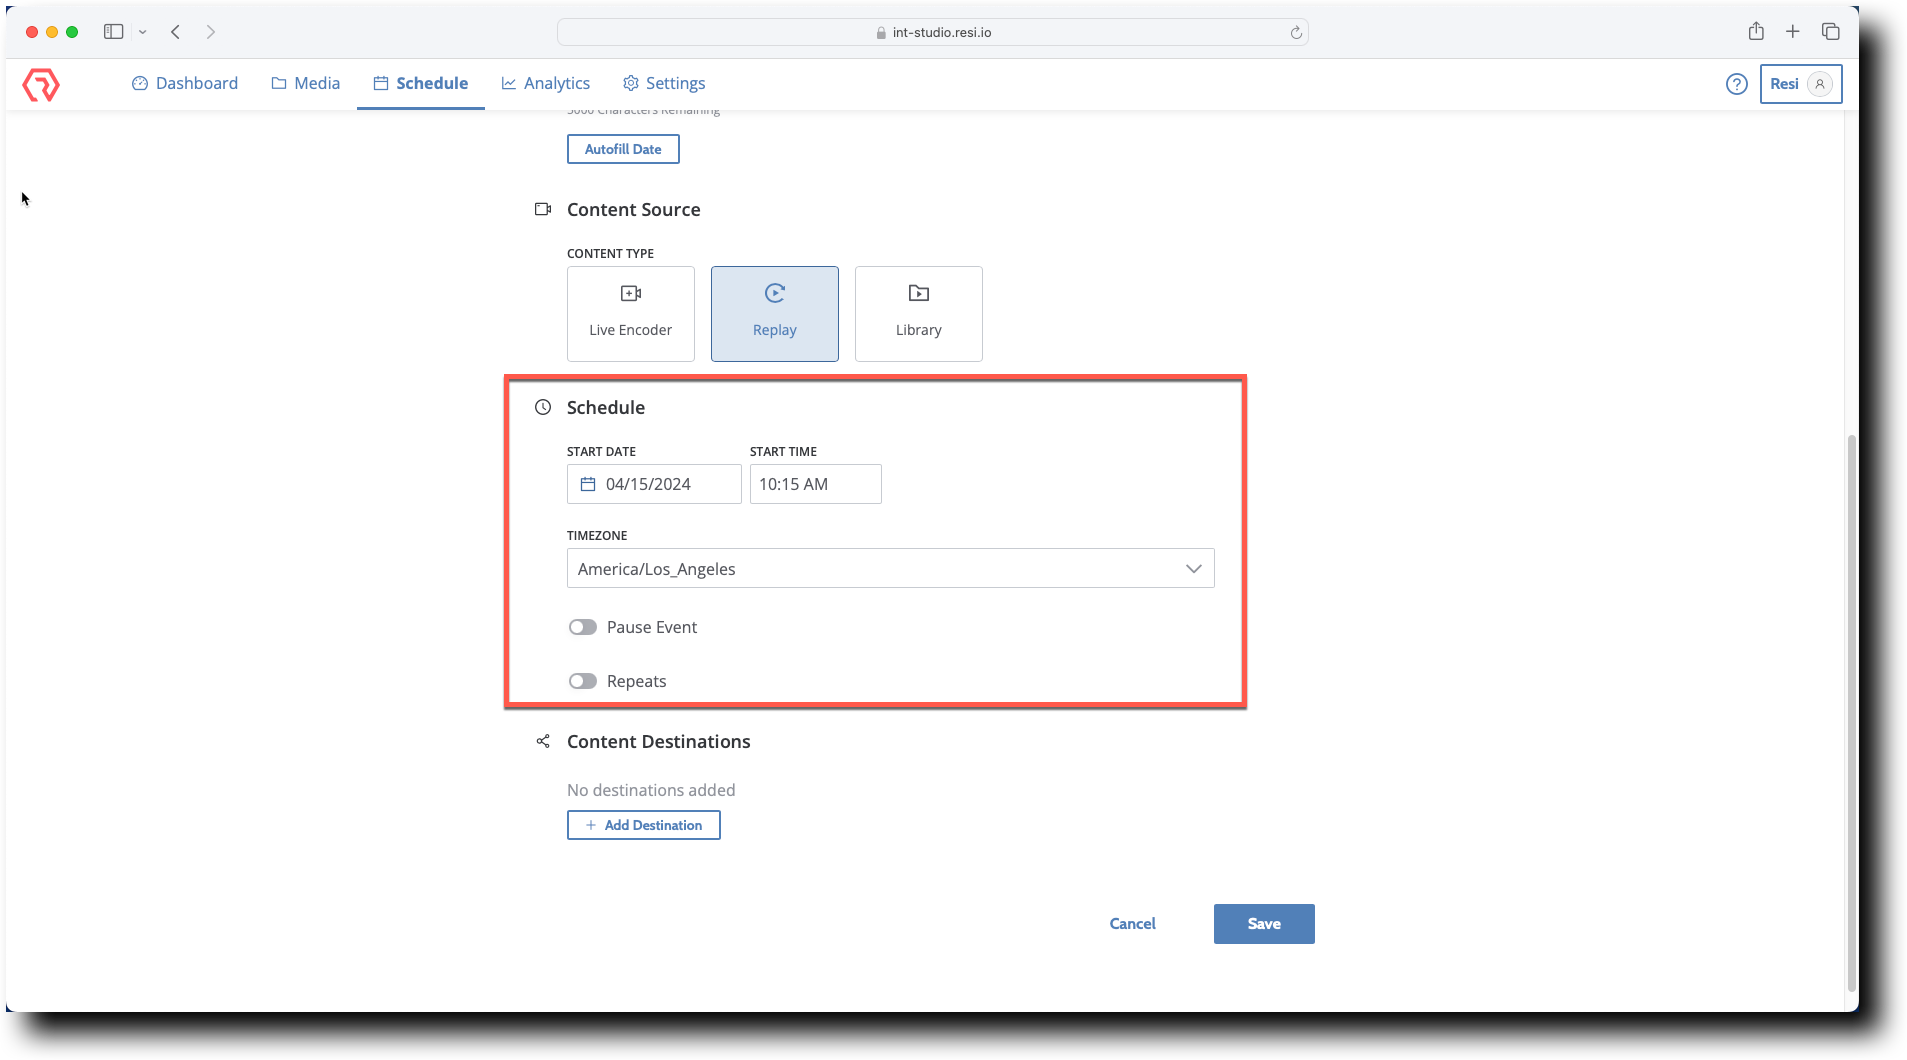
Task: Click the Start Time input field
Action: [815, 484]
